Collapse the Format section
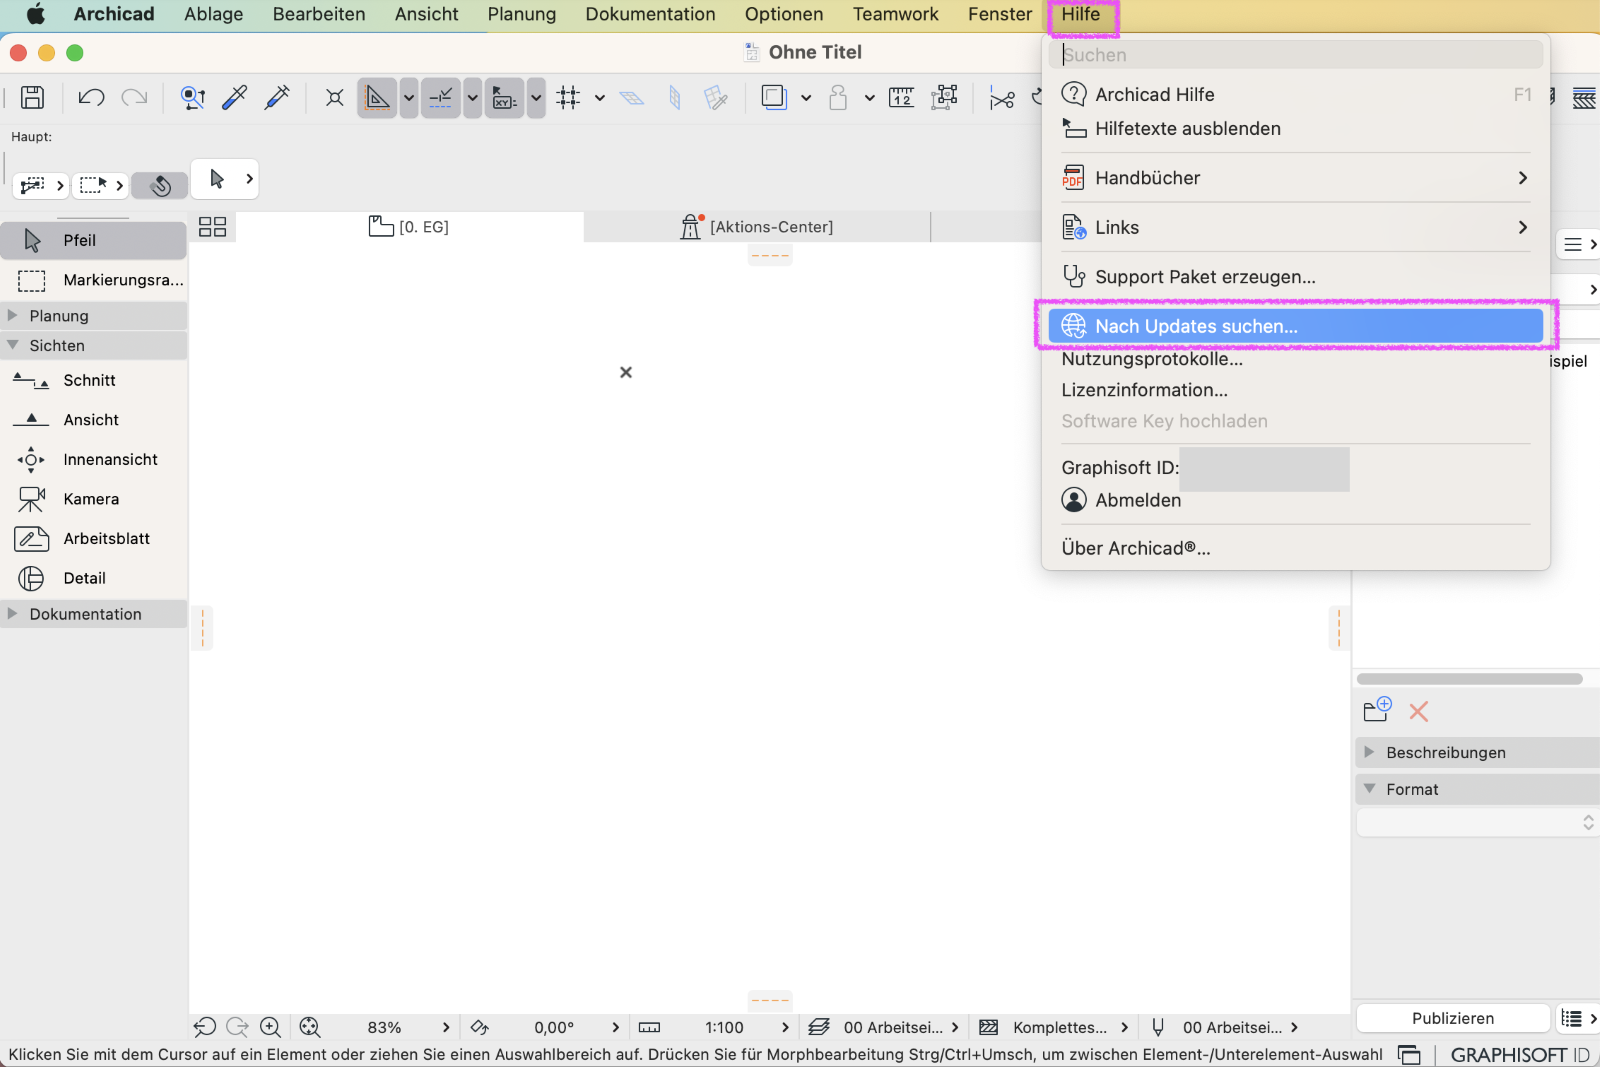 click(x=1478, y=789)
